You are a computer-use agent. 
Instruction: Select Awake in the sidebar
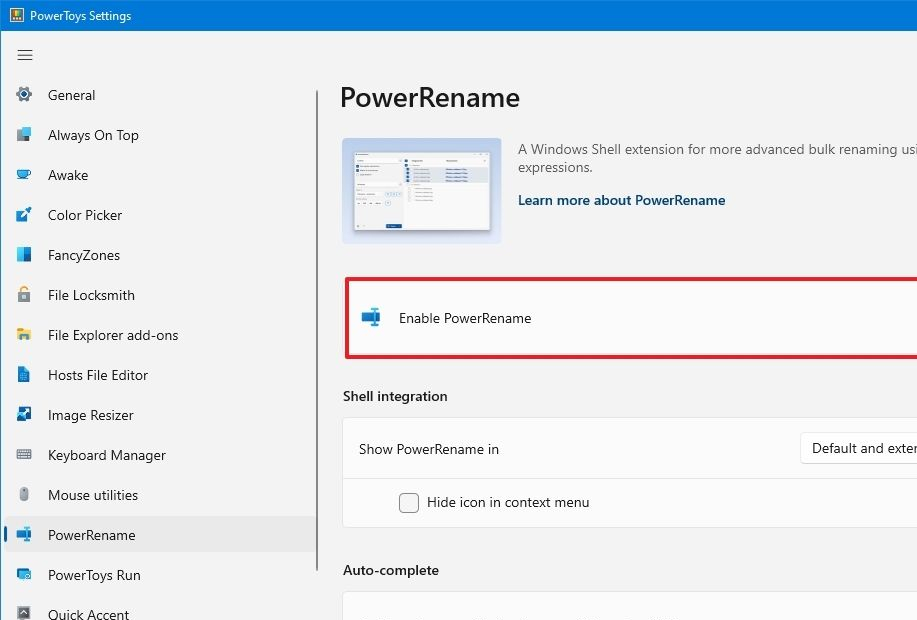(160, 175)
